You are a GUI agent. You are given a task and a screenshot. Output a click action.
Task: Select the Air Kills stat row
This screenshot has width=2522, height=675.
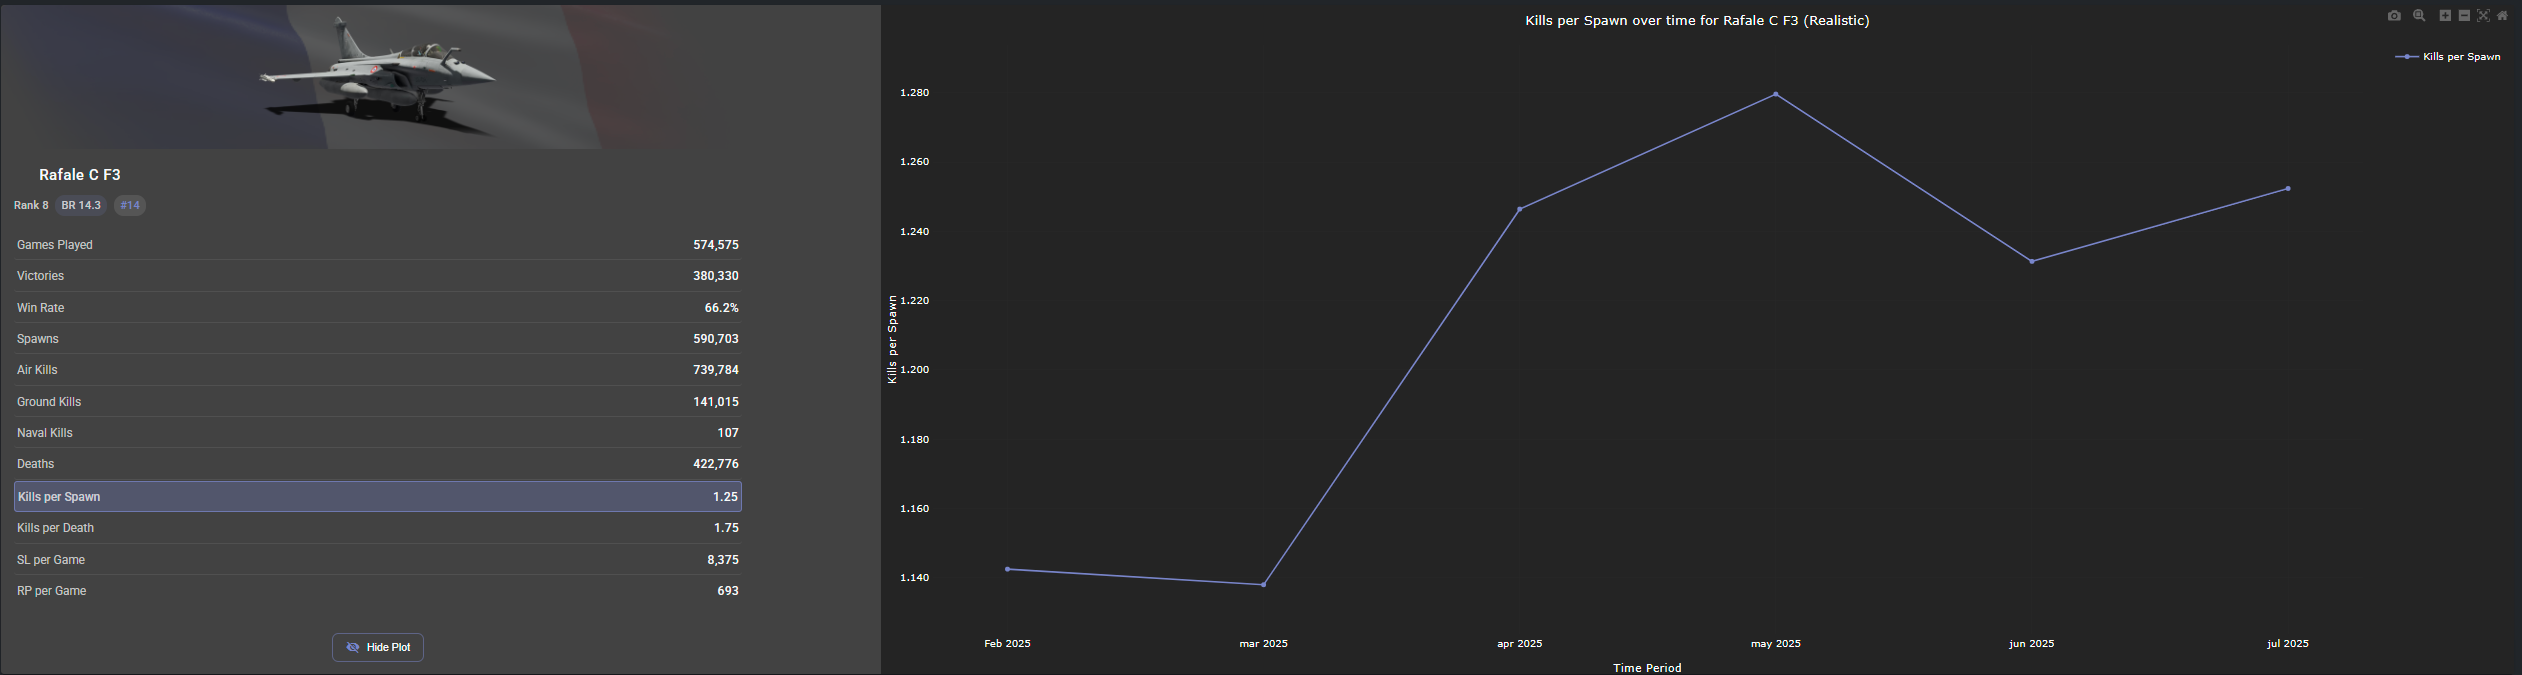[x=378, y=370]
